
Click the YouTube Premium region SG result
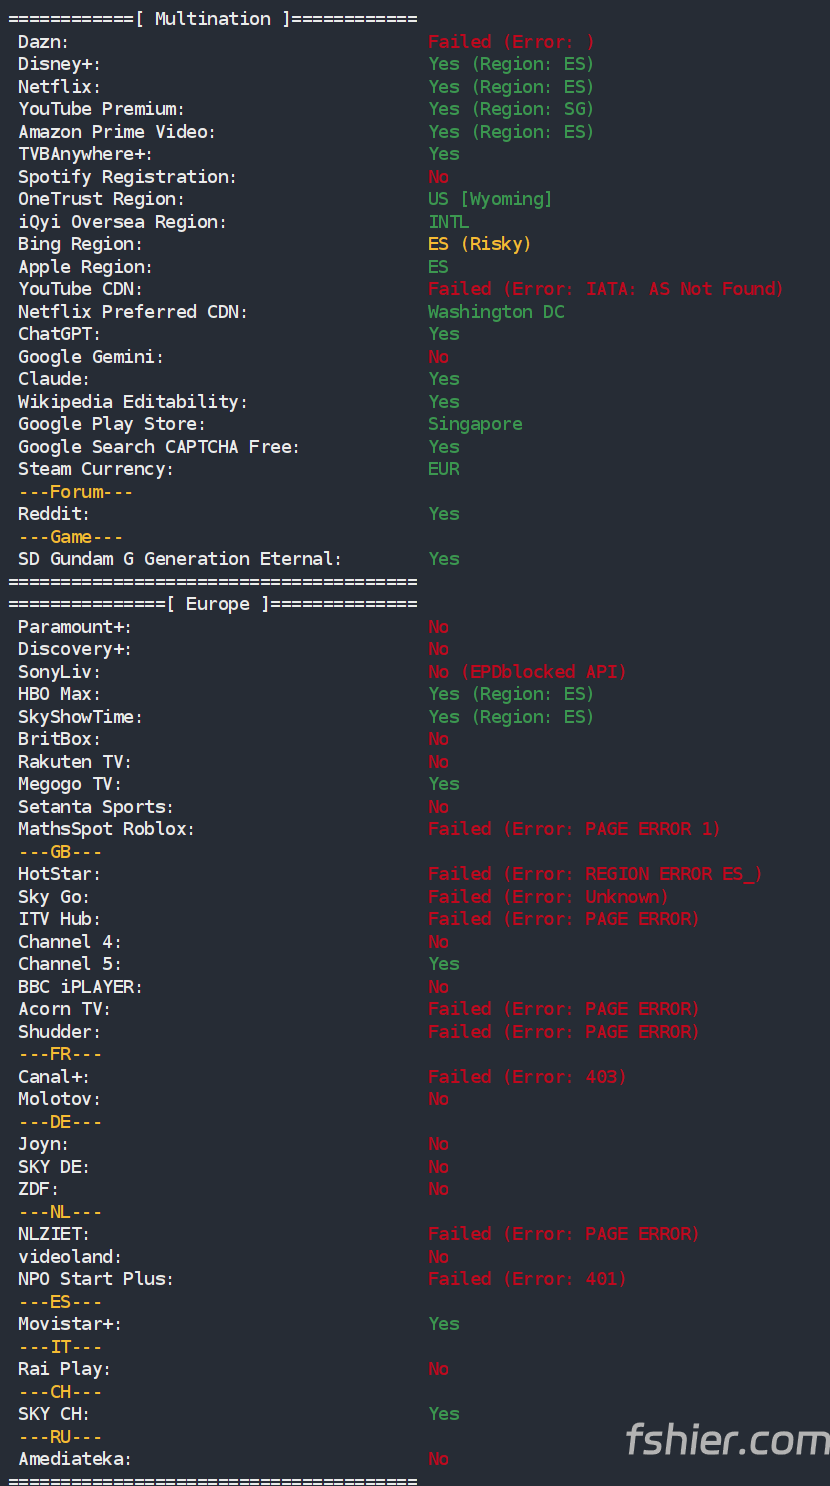click(511, 109)
